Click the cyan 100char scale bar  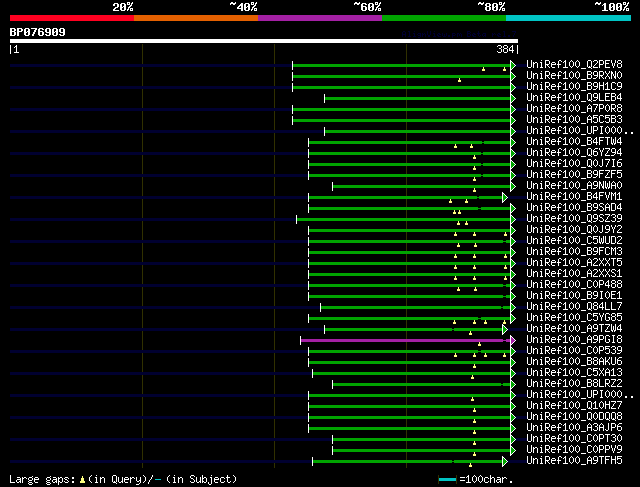pos(447,480)
